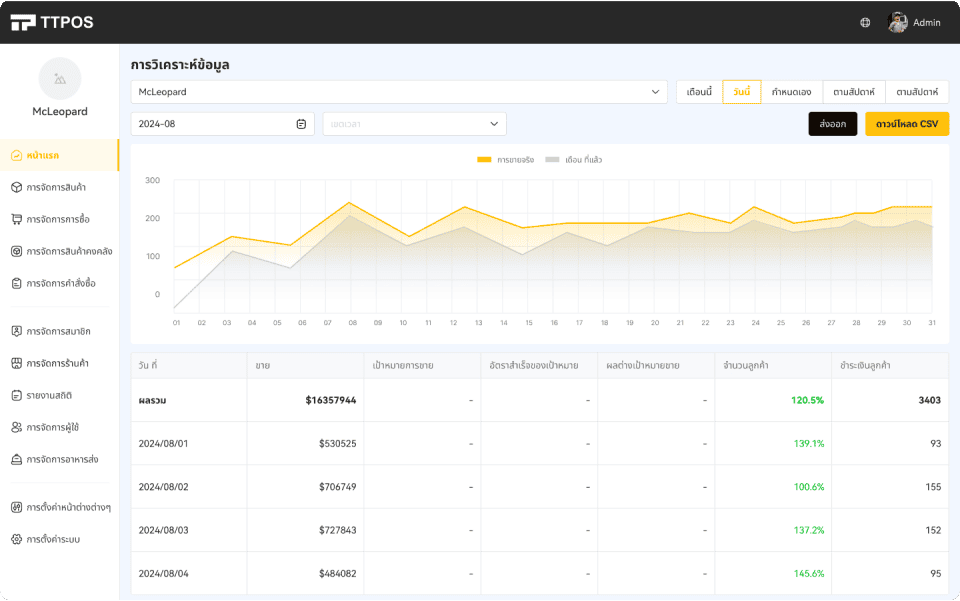960x601 pixels.
Task: Open the เขตเวลา time range dropdown
Action: pos(414,124)
